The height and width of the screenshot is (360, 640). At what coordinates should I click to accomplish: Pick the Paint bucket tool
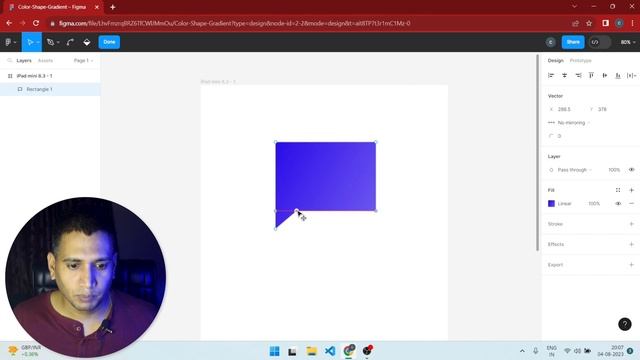pos(87,42)
